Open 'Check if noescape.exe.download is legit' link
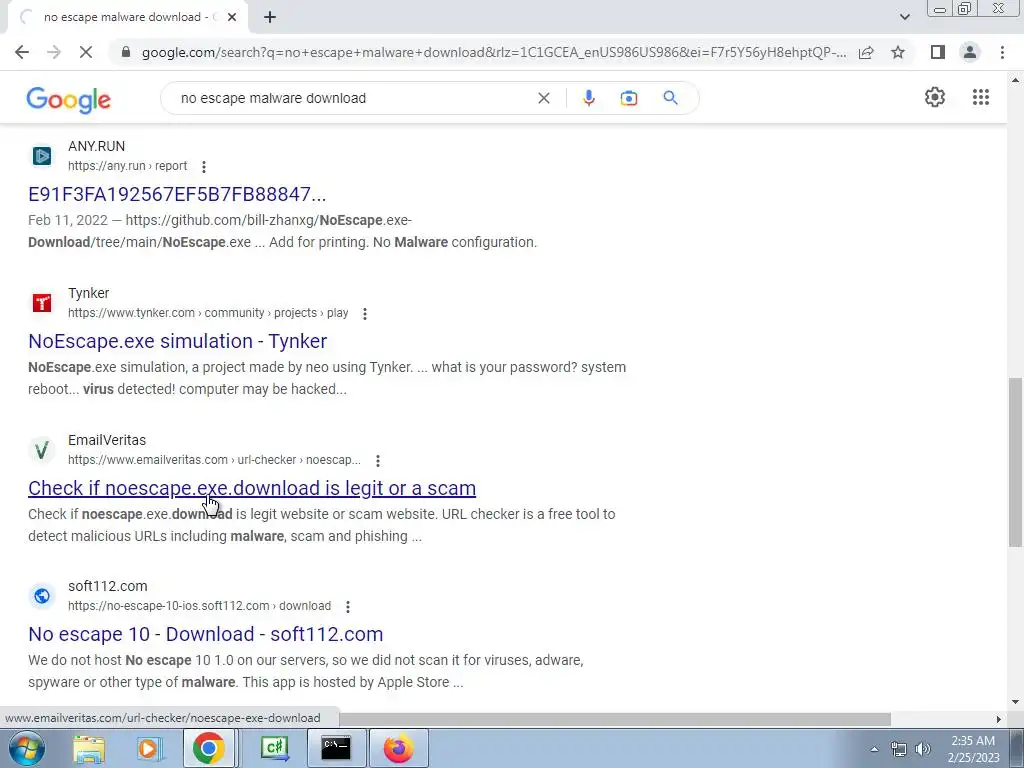Screen dimensions: 1024x768 252,488
